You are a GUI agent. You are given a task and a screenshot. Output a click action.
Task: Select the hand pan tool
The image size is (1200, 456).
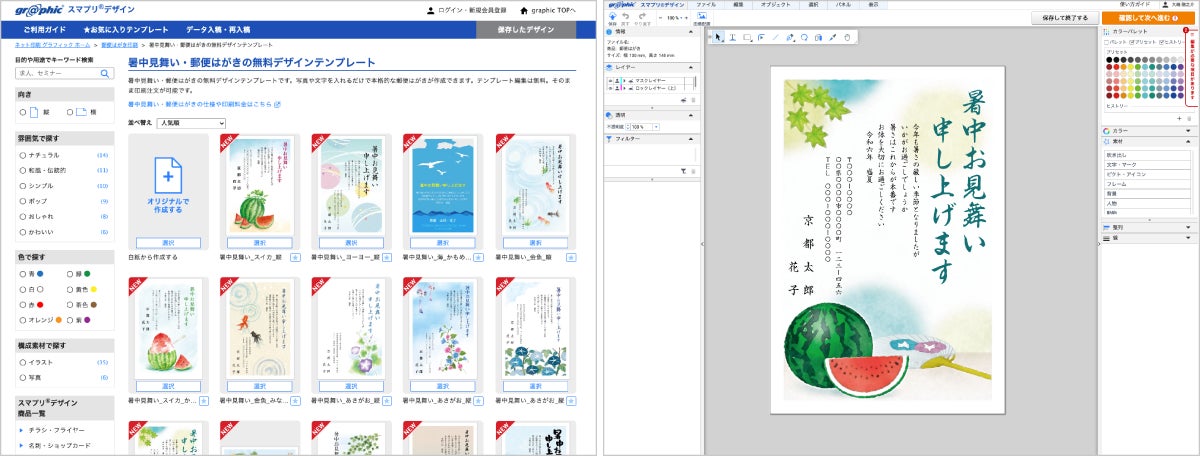847,37
